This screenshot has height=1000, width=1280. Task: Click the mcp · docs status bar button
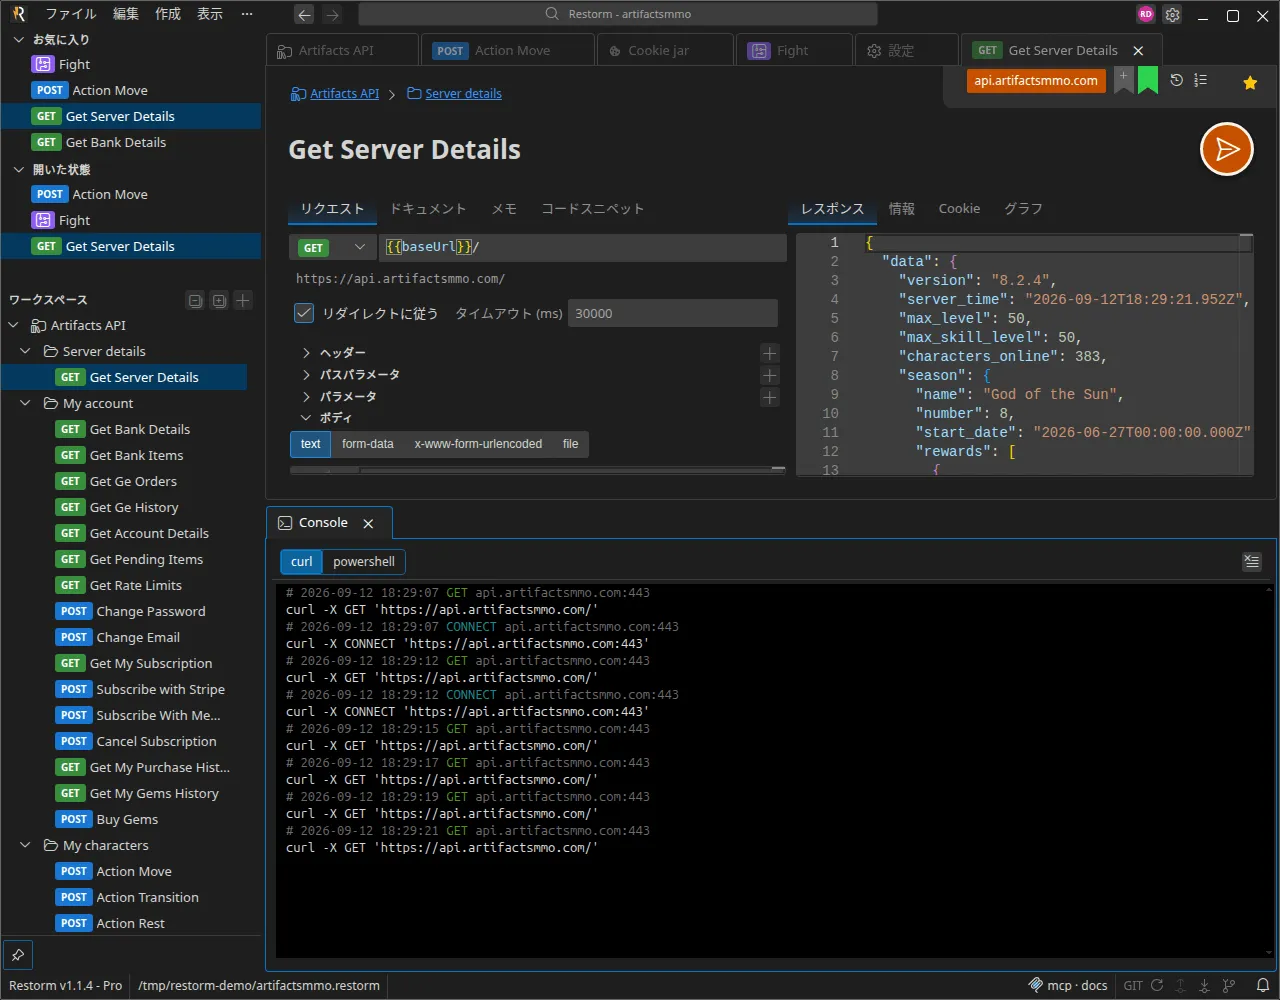coord(1068,985)
